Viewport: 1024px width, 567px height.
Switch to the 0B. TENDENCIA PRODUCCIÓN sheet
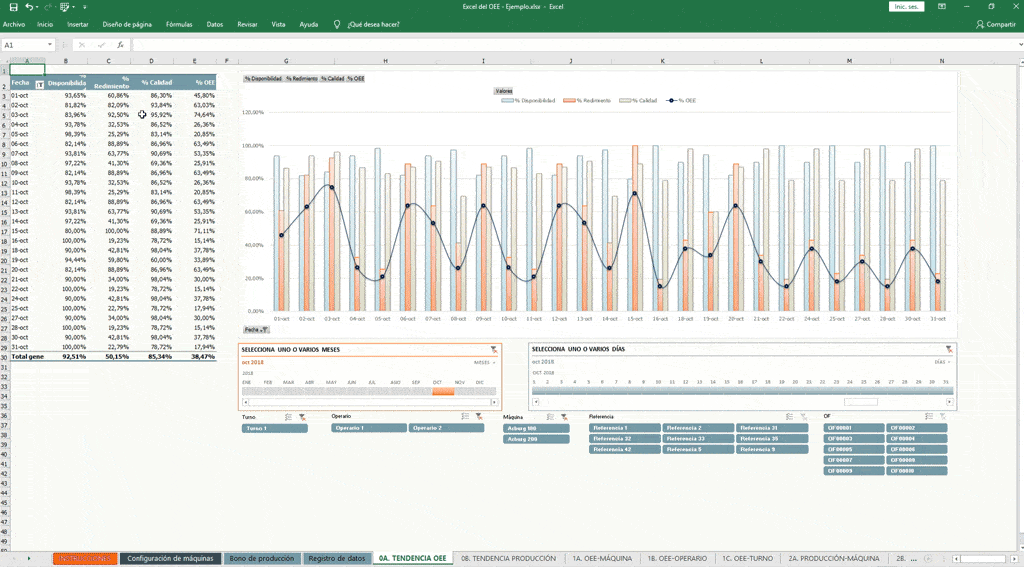[508, 559]
